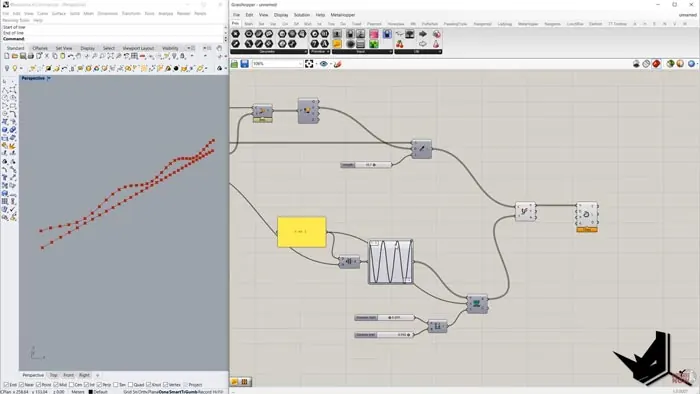Open Grasshopper file with green folder icon

tap(235, 64)
